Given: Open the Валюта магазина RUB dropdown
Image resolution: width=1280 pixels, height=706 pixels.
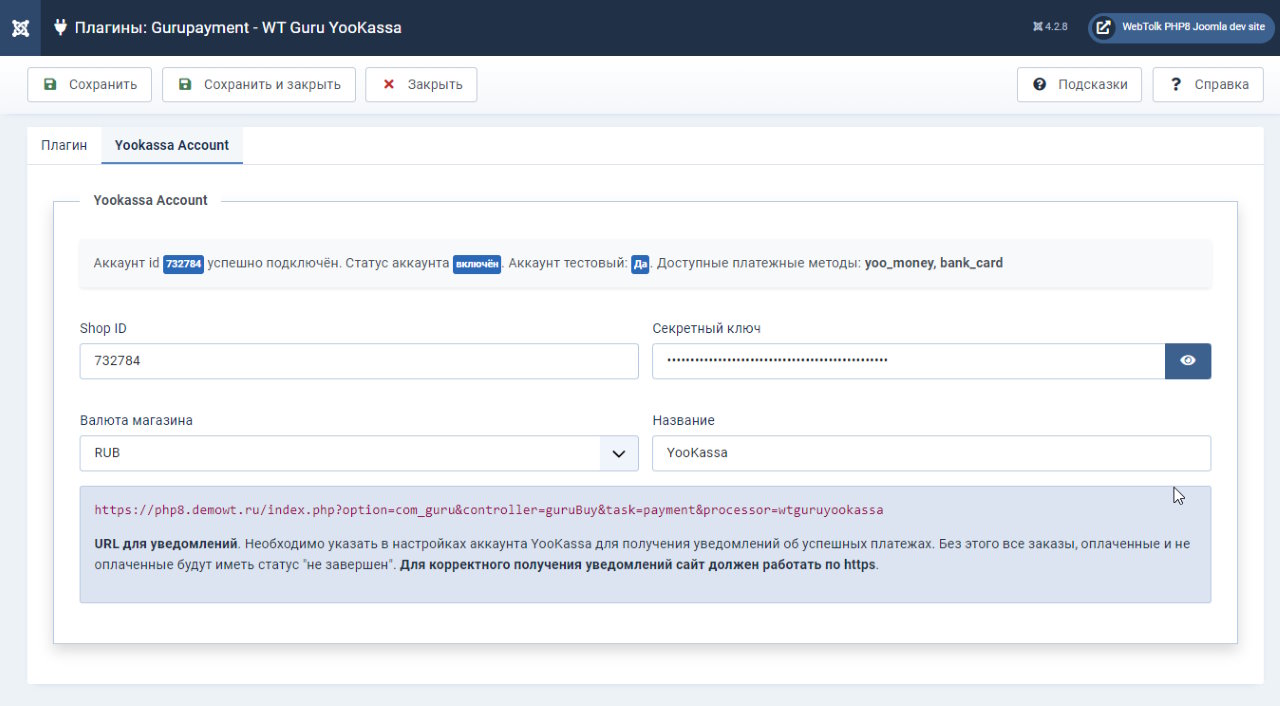Looking at the screenshot, I should pyautogui.click(x=359, y=453).
